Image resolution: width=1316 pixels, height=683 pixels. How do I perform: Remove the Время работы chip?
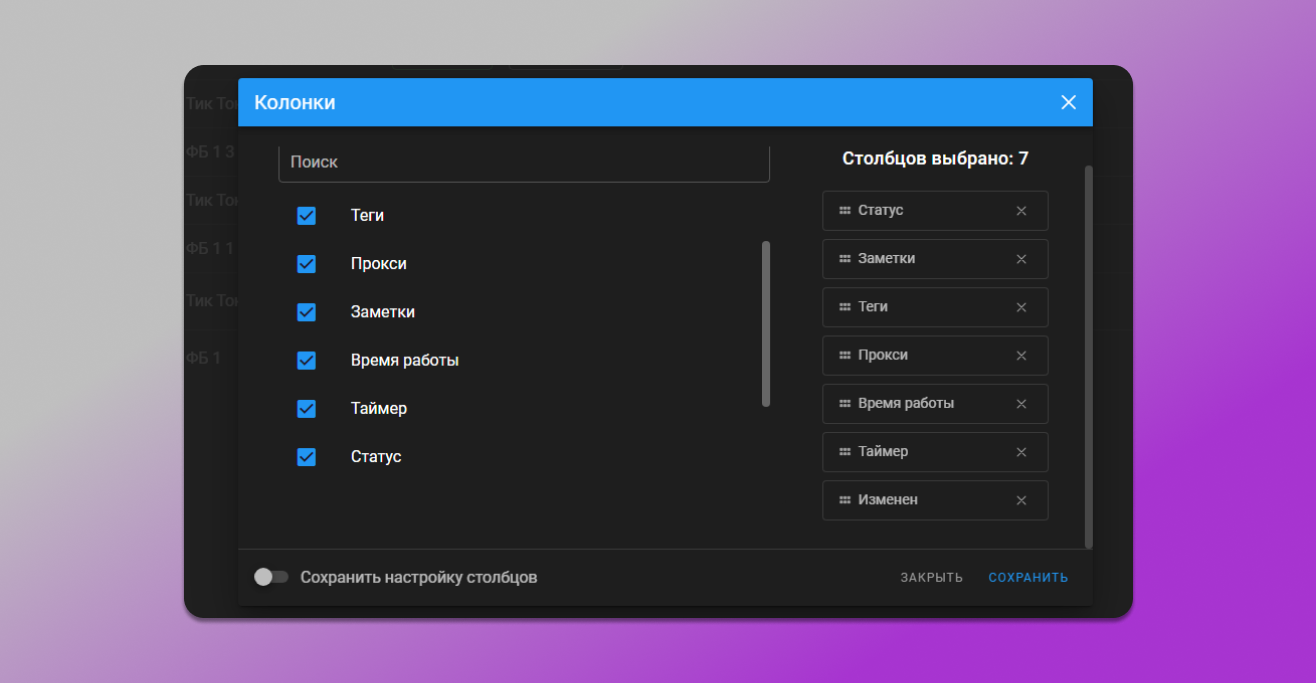pyautogui.click(x=1021, y=404)
